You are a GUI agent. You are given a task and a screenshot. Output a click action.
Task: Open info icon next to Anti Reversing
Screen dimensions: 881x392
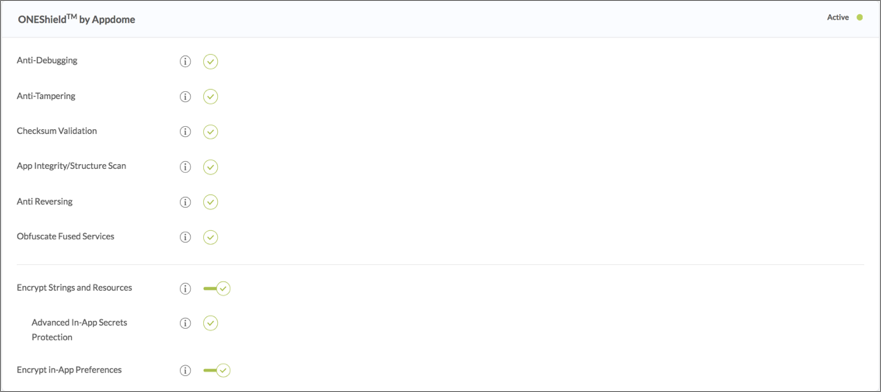coord(185,202)
